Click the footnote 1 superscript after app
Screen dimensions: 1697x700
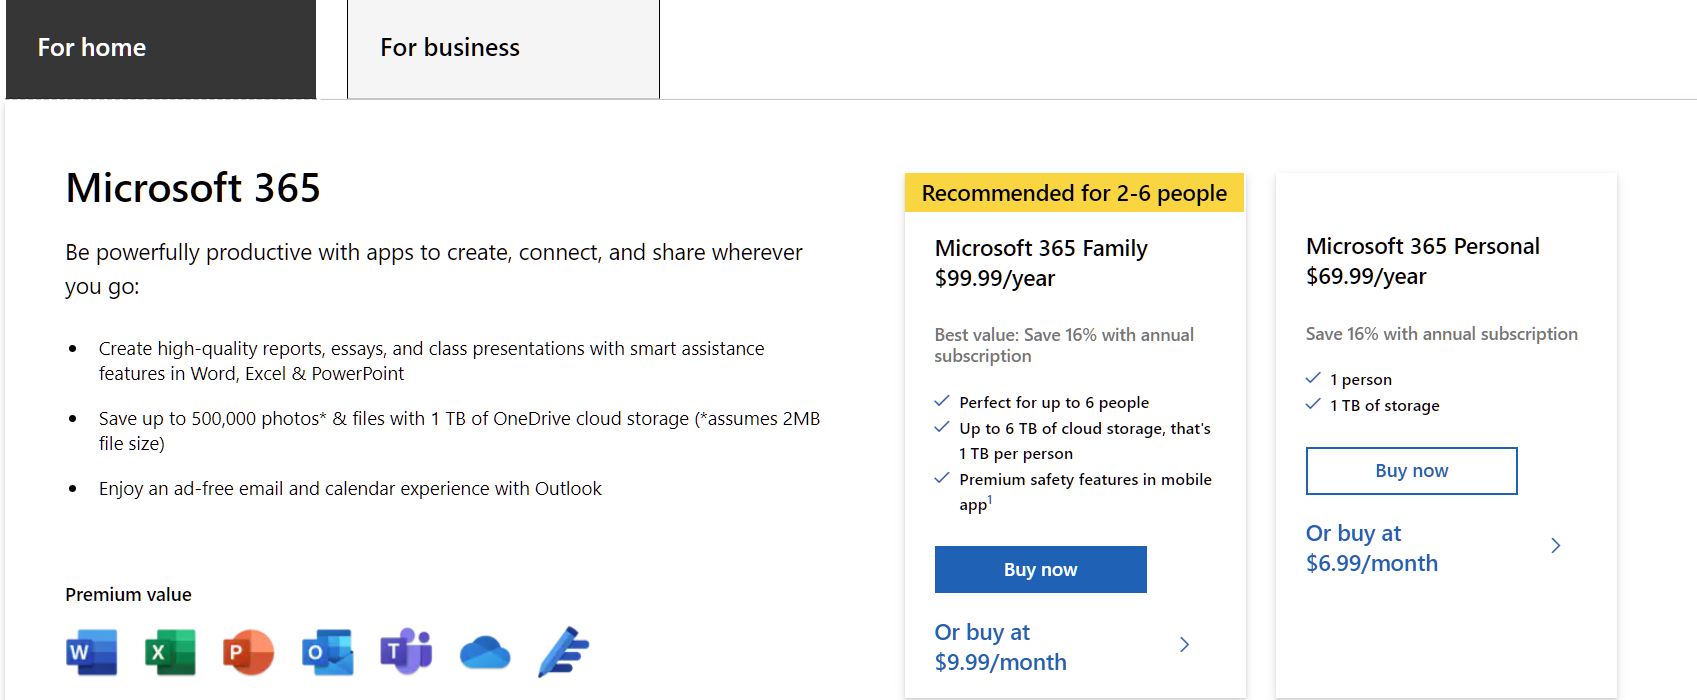pos(990,500)
